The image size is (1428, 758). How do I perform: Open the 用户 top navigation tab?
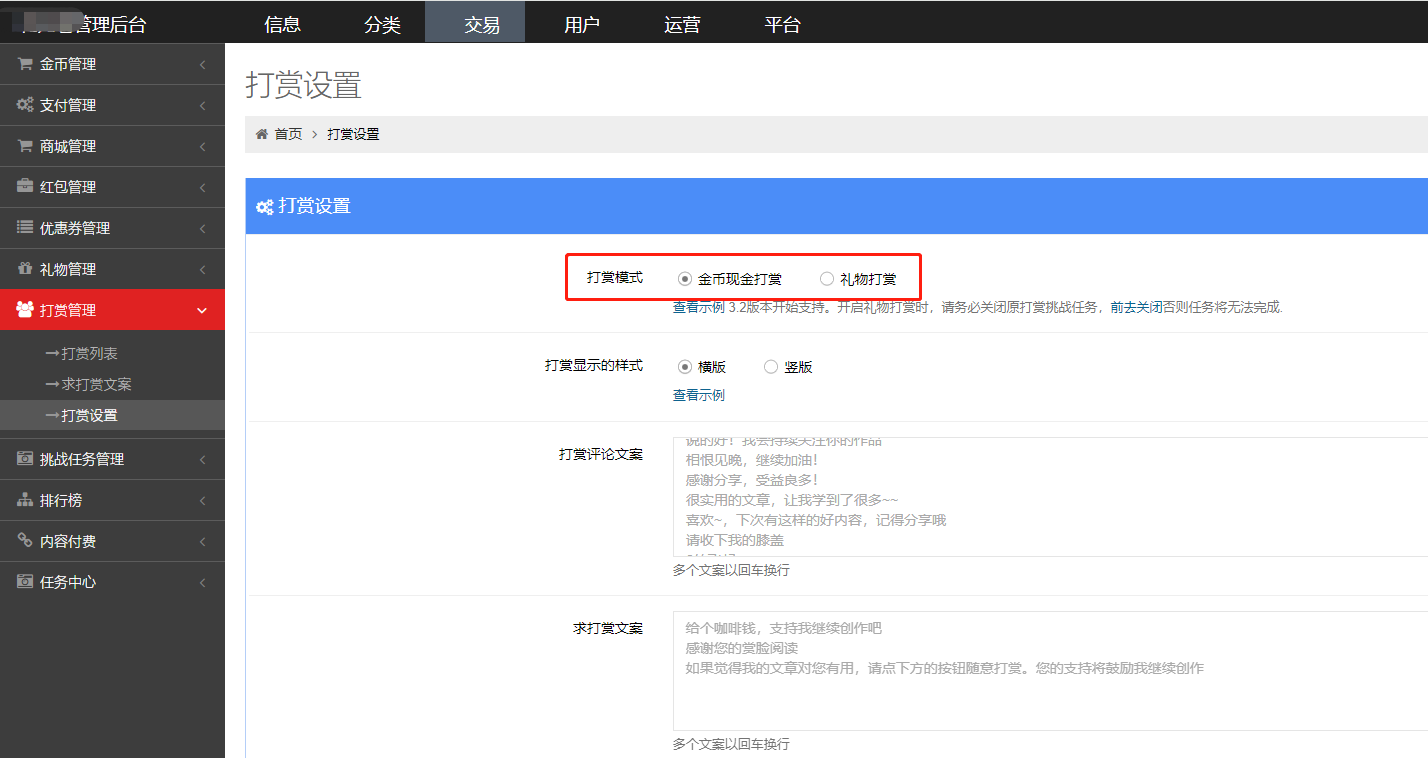(582, 25)
